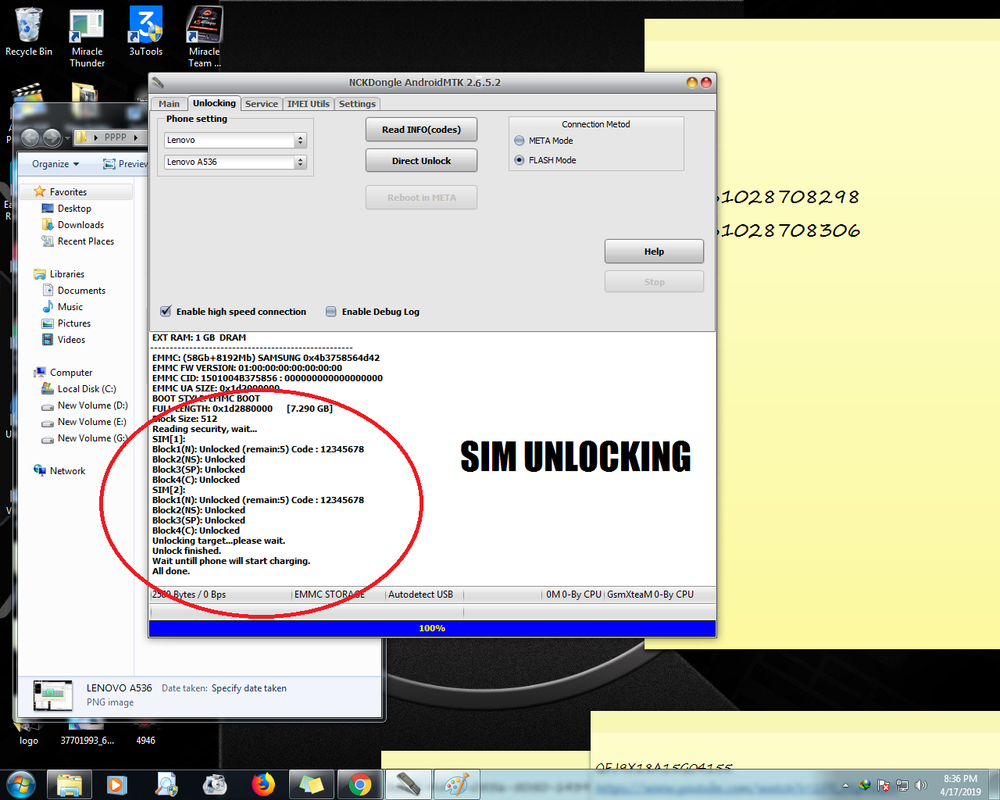Open Firefox from the taskbar
Screen dimensions: 1000x800
click(x=263, y=784)
